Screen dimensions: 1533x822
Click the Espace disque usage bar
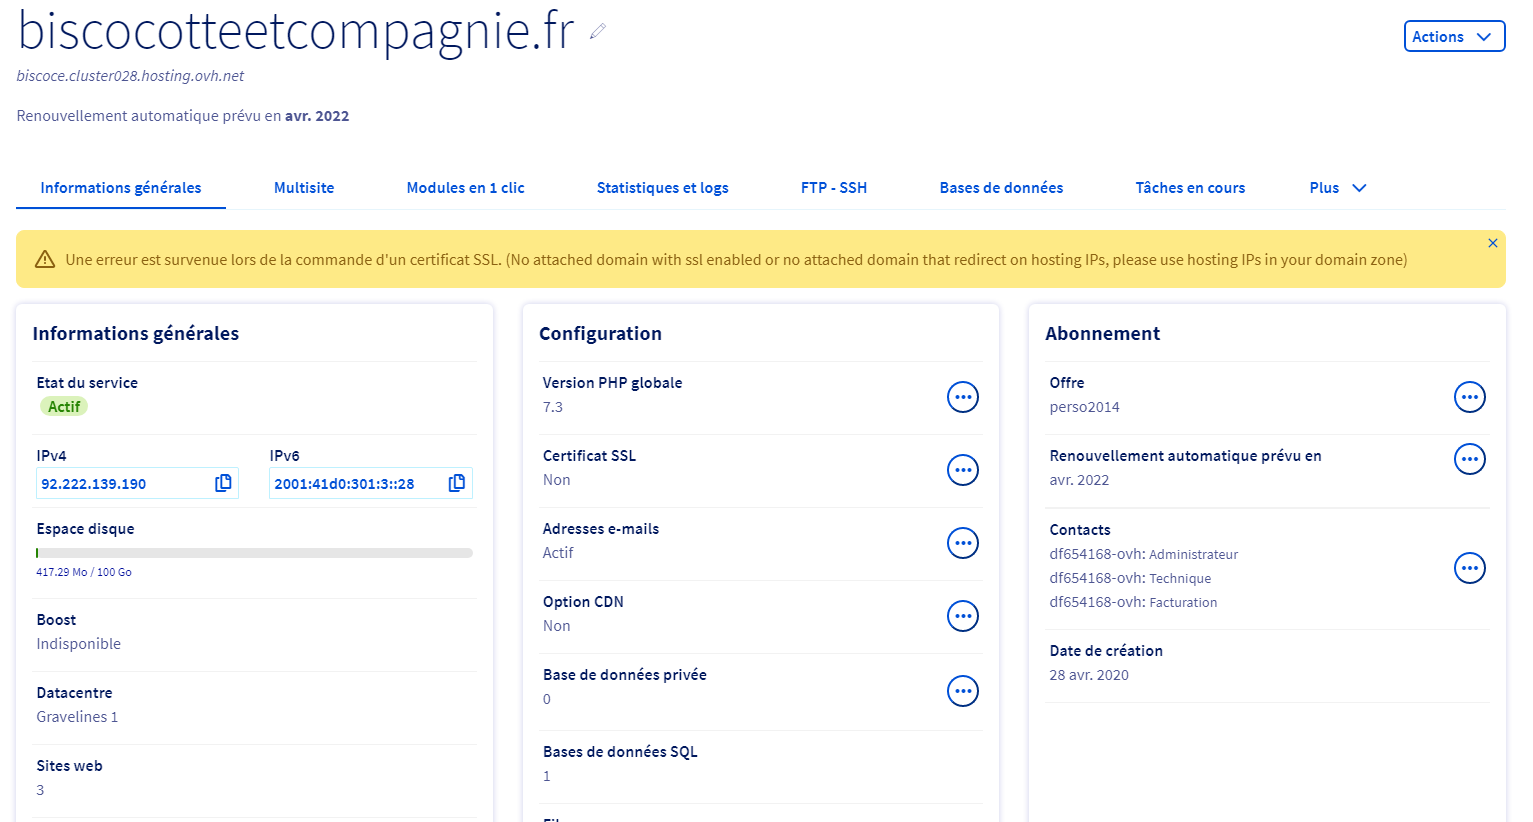pyautogui.click(x=254, y=553)
